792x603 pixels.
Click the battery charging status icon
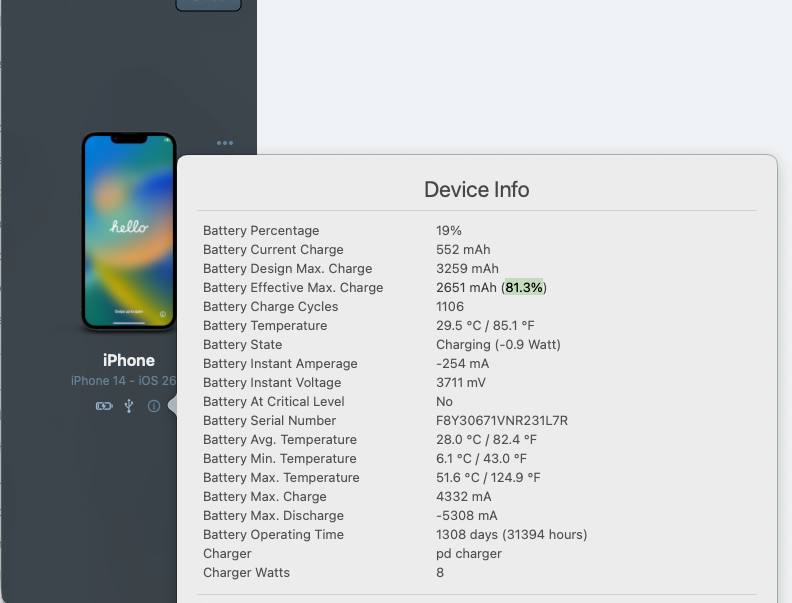(104, 406)
